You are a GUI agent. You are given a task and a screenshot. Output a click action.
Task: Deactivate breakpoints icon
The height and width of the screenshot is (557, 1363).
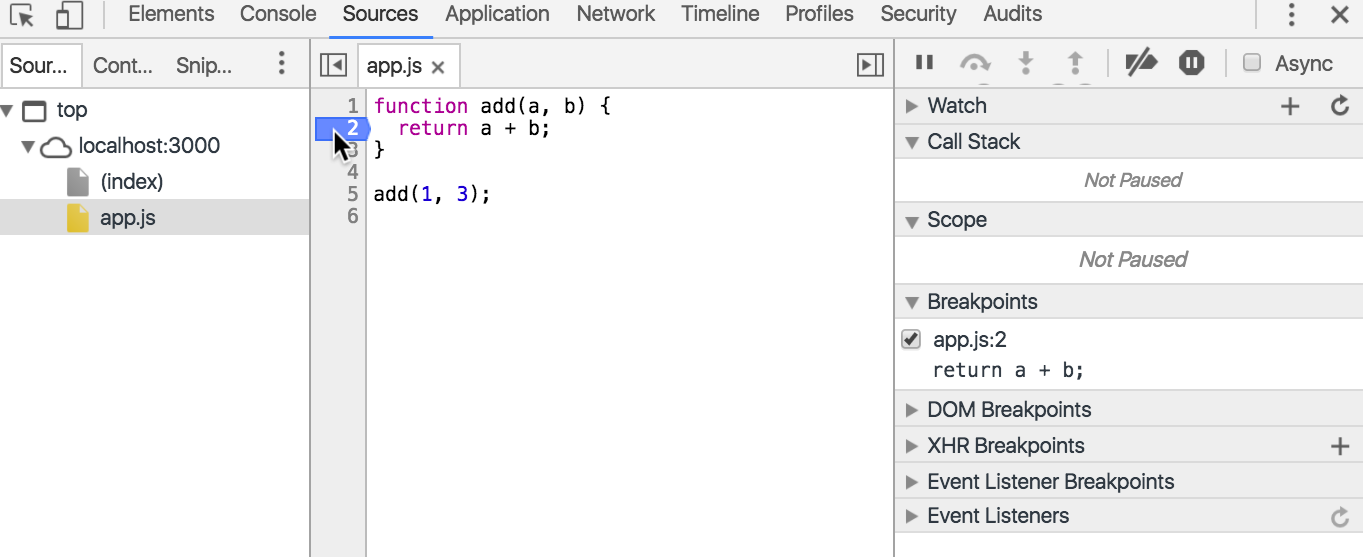1141,63
